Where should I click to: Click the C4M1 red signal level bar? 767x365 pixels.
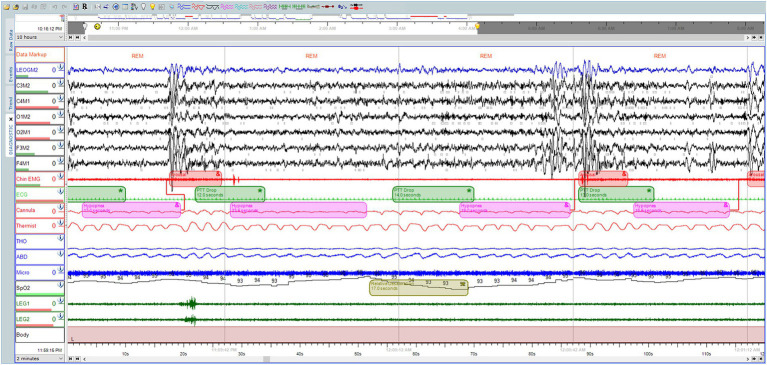(37, 107)
